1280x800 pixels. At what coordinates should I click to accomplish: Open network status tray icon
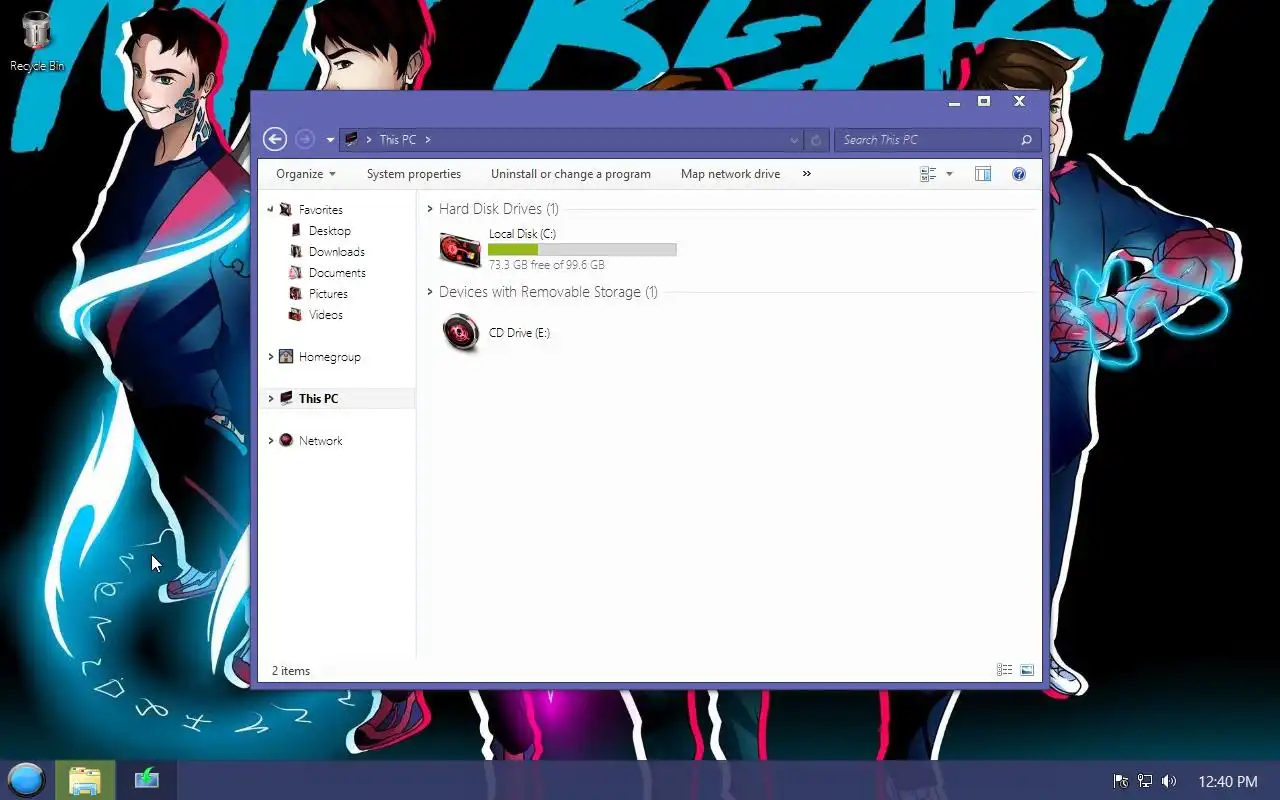coord(1145,781)
